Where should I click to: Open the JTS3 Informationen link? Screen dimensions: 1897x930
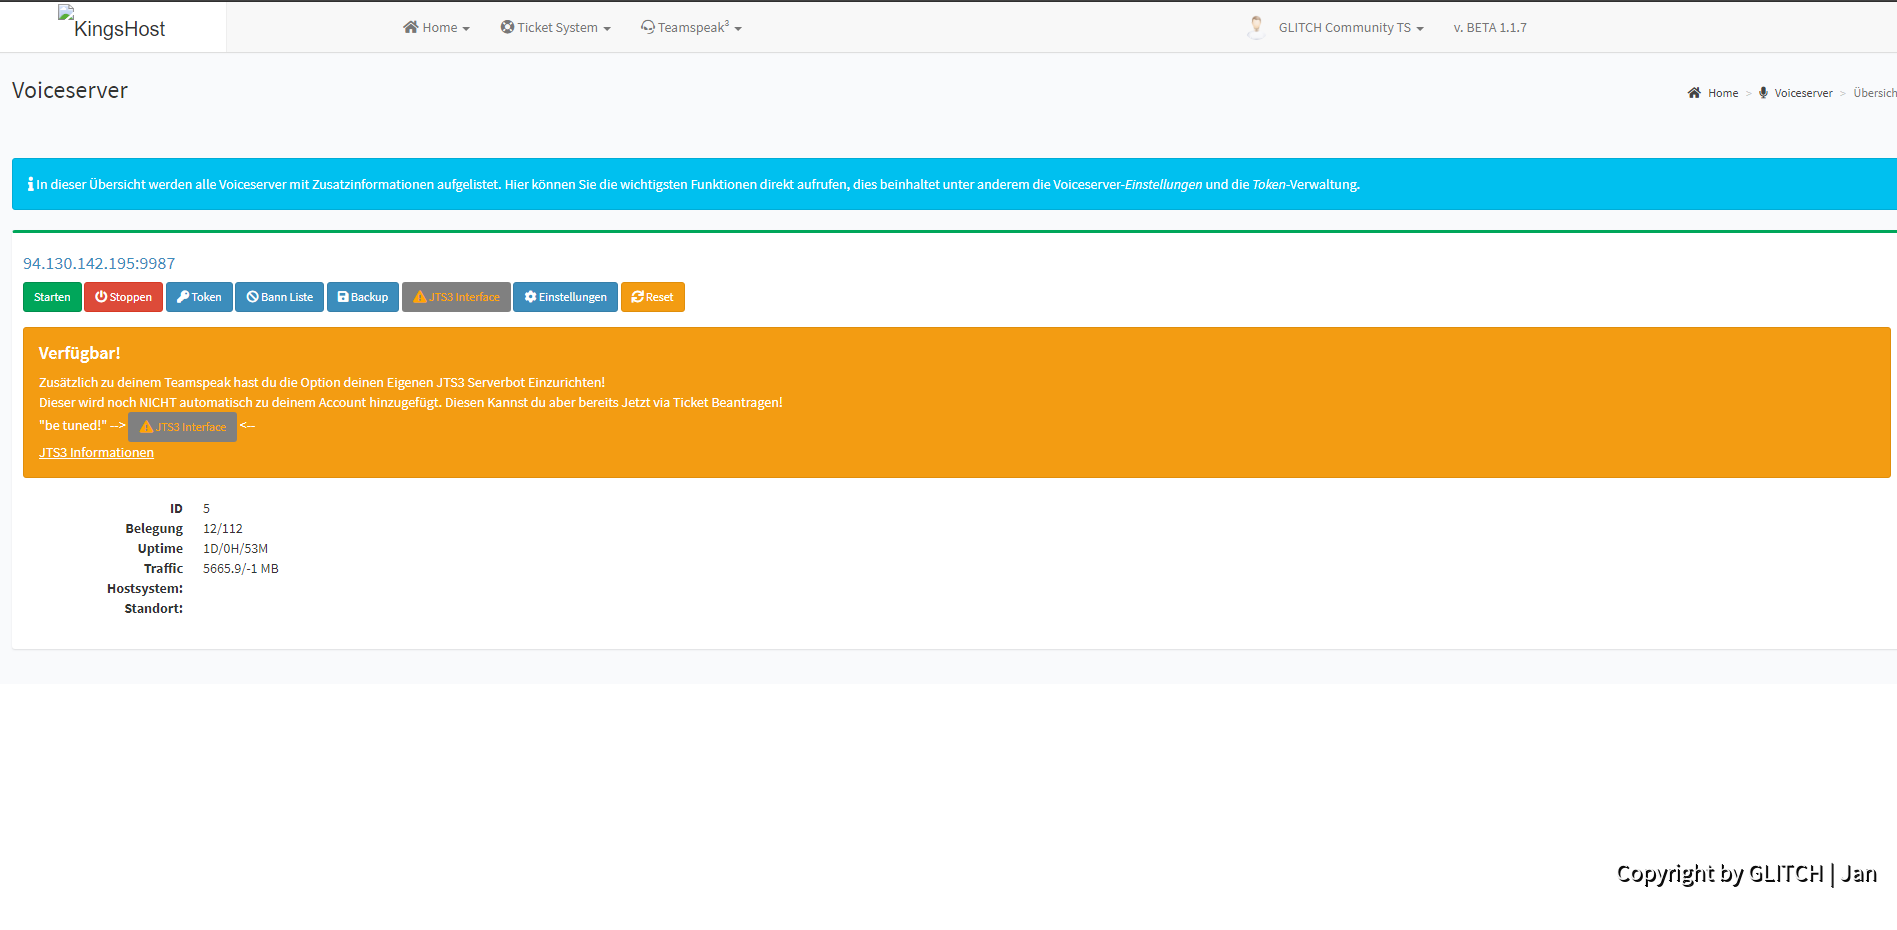[x=96, y=453]
